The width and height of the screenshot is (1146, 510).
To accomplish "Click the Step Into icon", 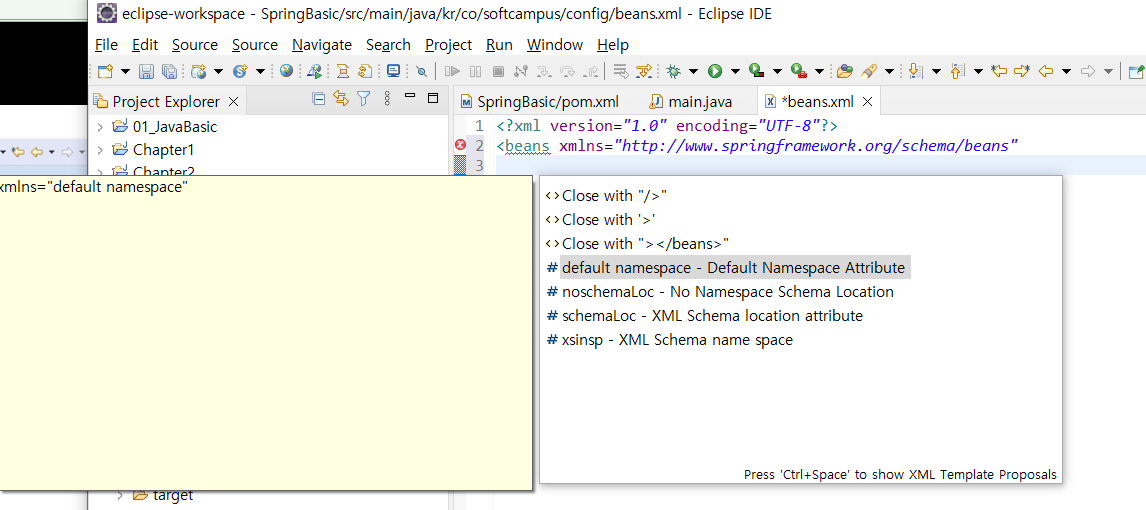I will (x=544, y=71).
